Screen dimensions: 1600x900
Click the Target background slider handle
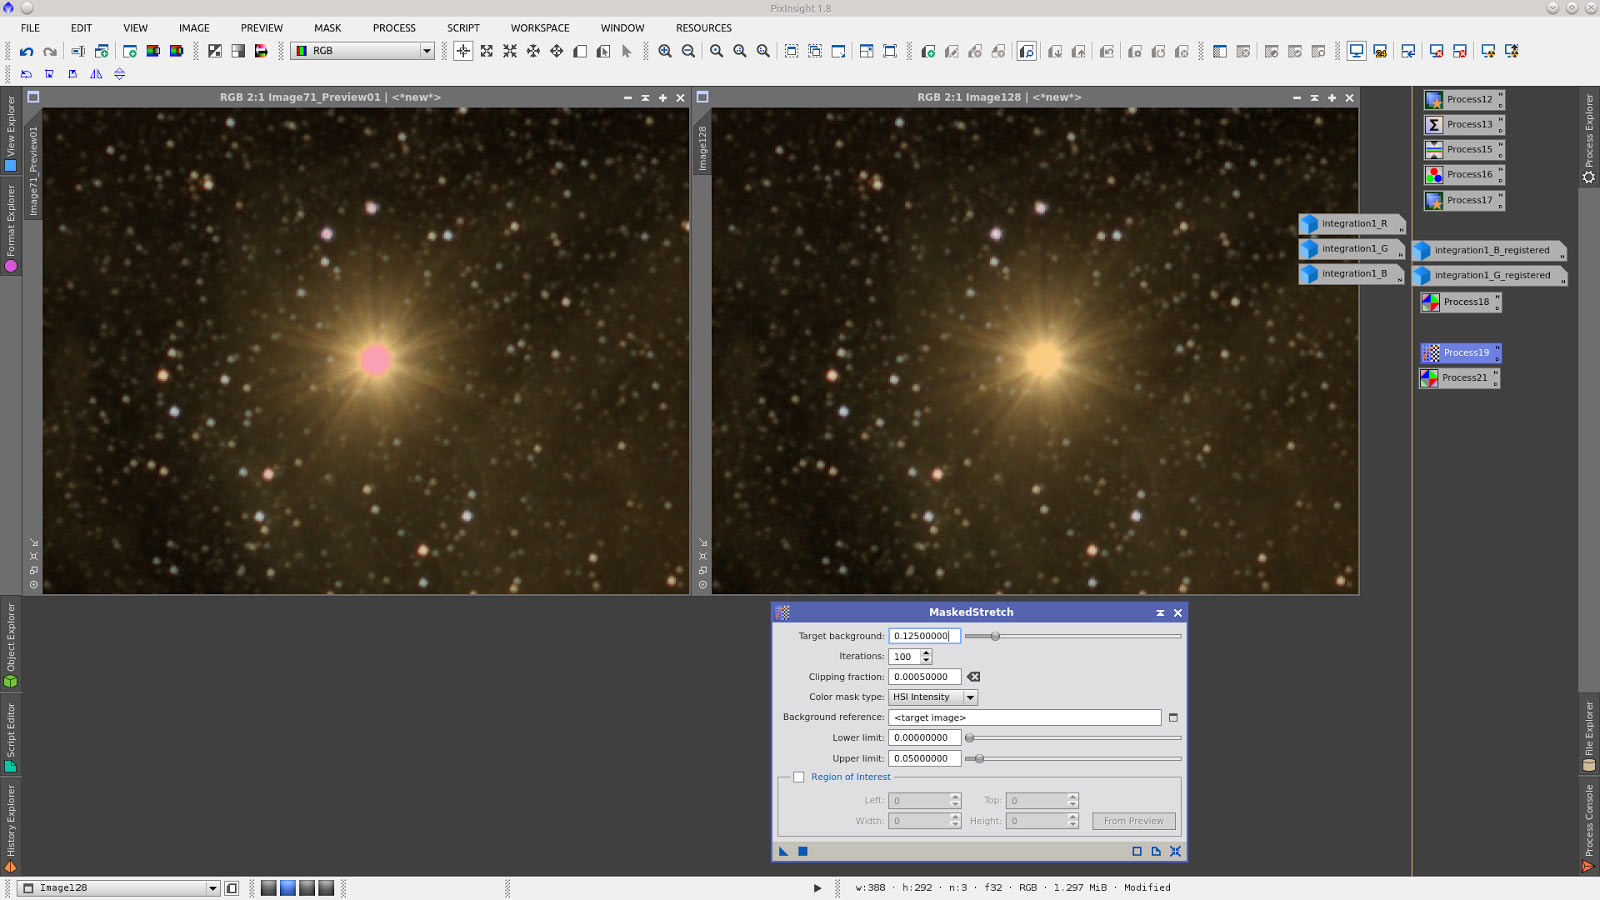pyautogui.click(x=995, y=636)
